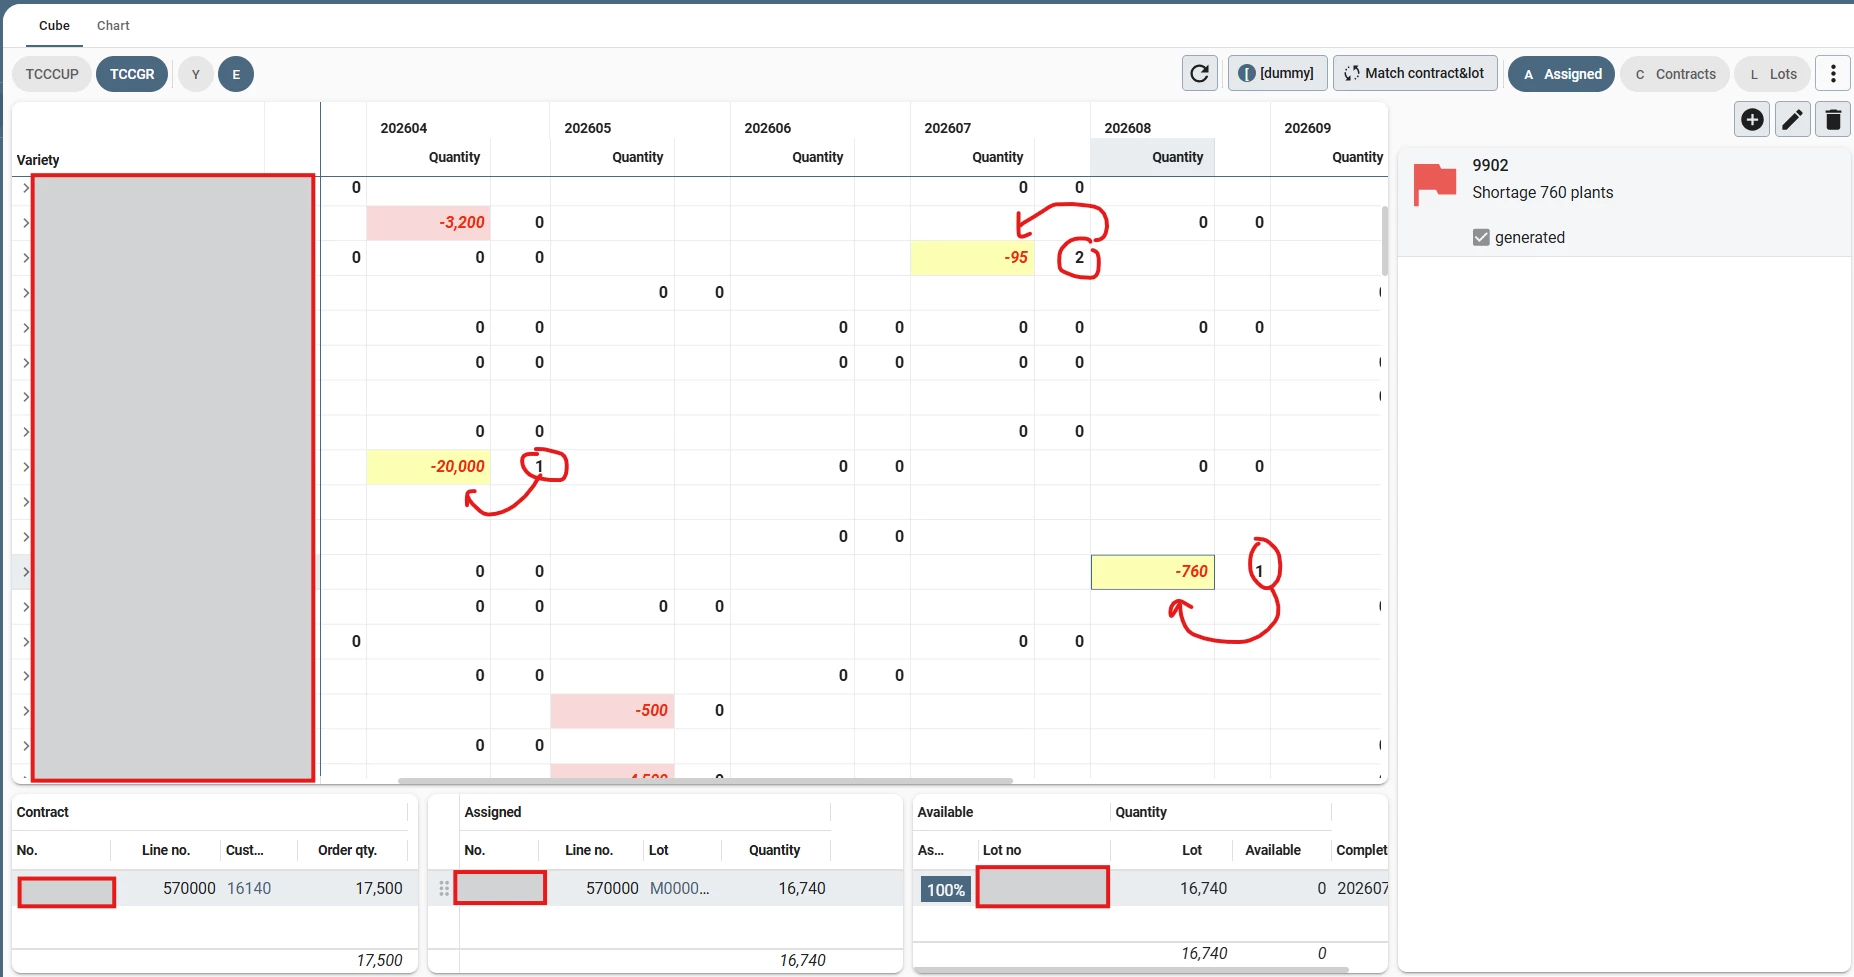Expand the variety row containing -500

coord(26,710)
